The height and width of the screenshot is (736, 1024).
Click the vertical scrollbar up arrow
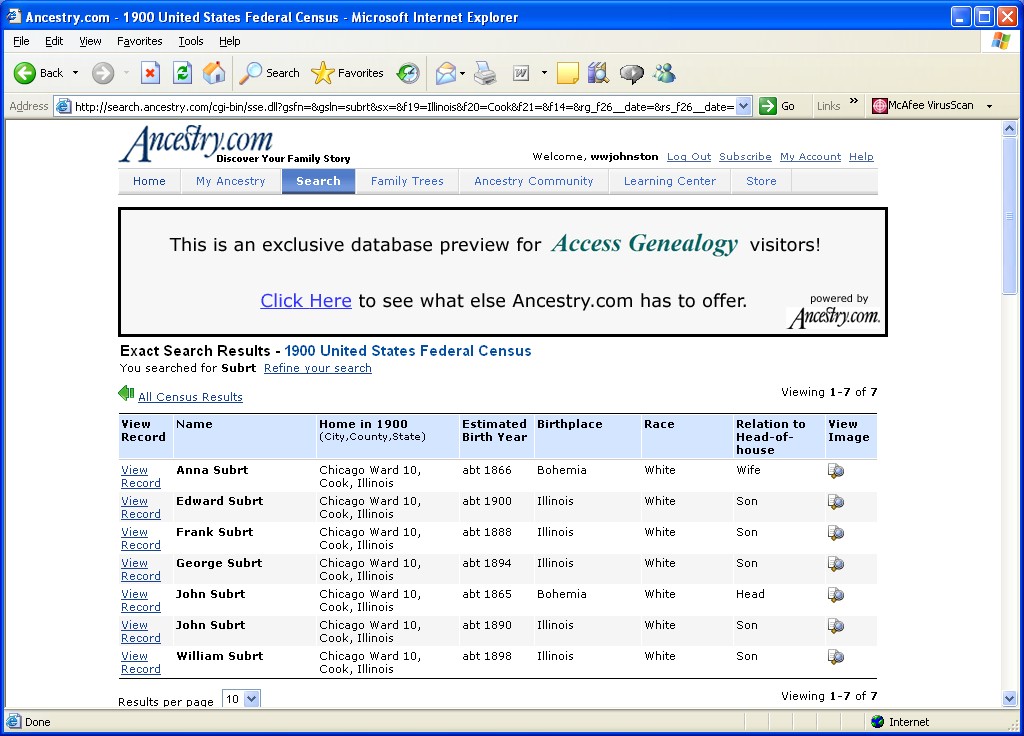(1010, 129)
